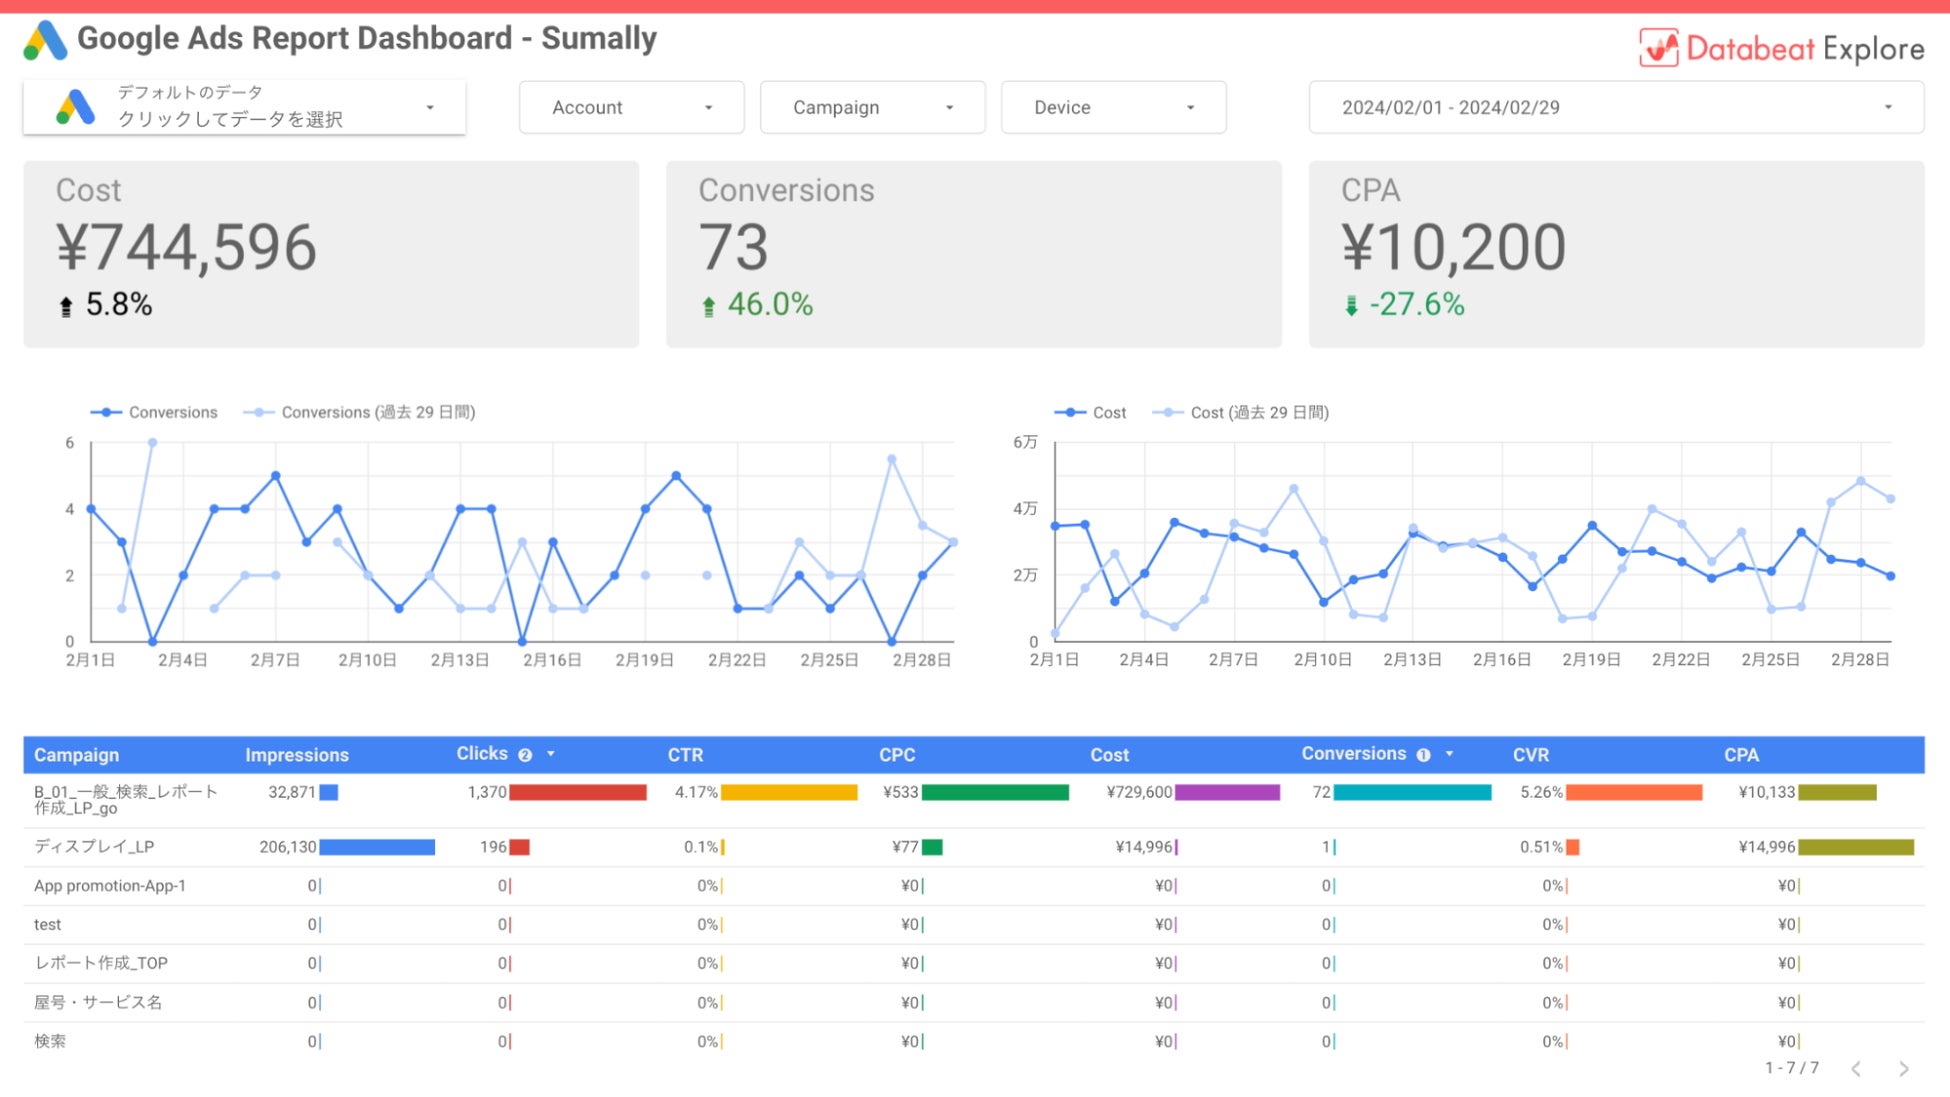
Task: Sort table by CPA column header
Action: point(1741,755)
